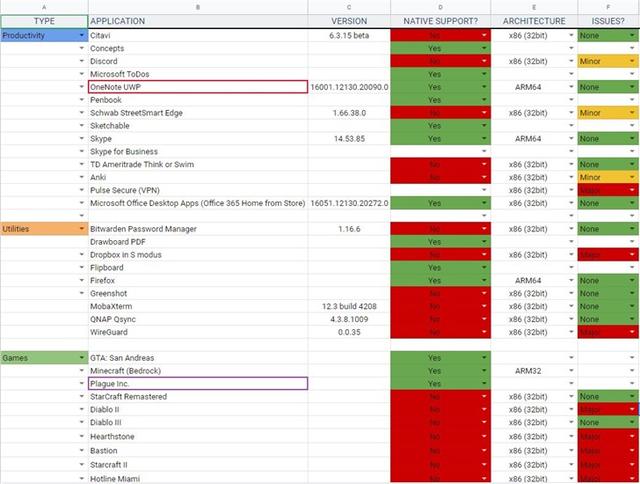Screen dimensions: 640x484
Task: Open issues dropdown for Dropbox in S modus
Action: 632,255
